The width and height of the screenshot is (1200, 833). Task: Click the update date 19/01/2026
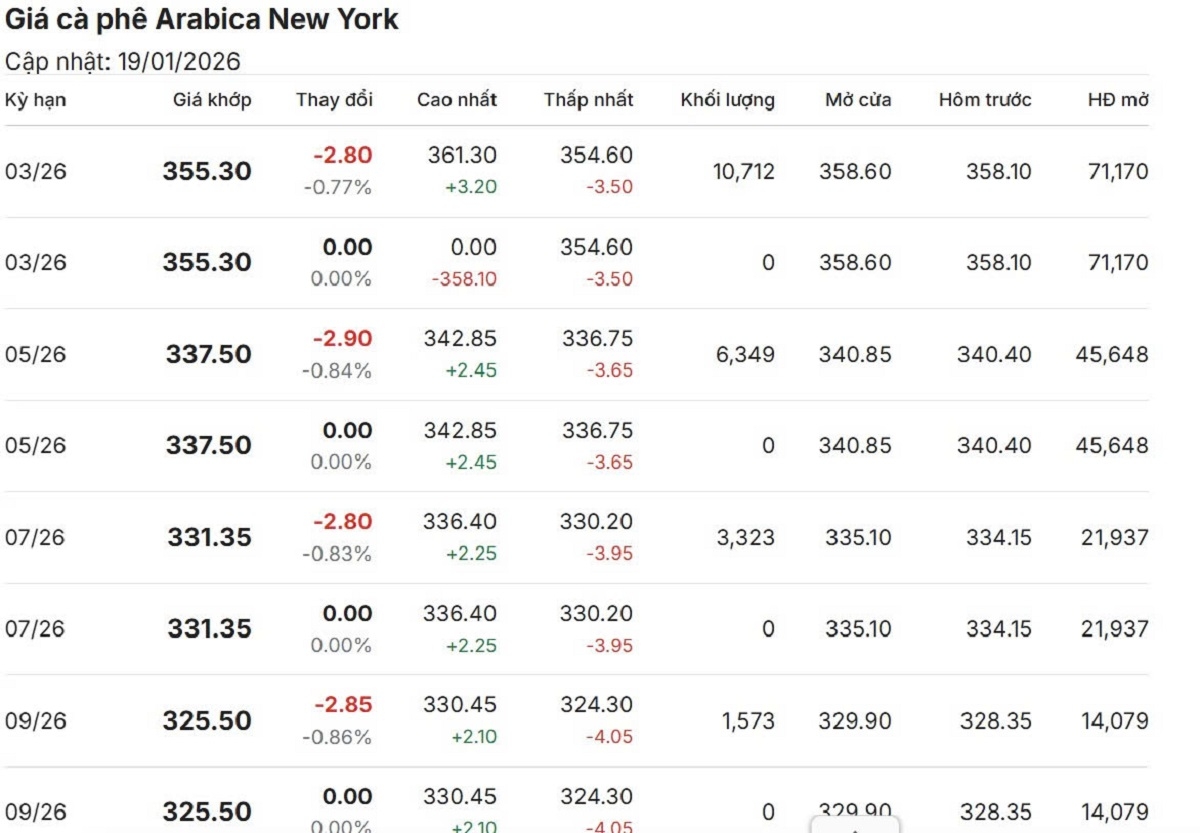179,62
